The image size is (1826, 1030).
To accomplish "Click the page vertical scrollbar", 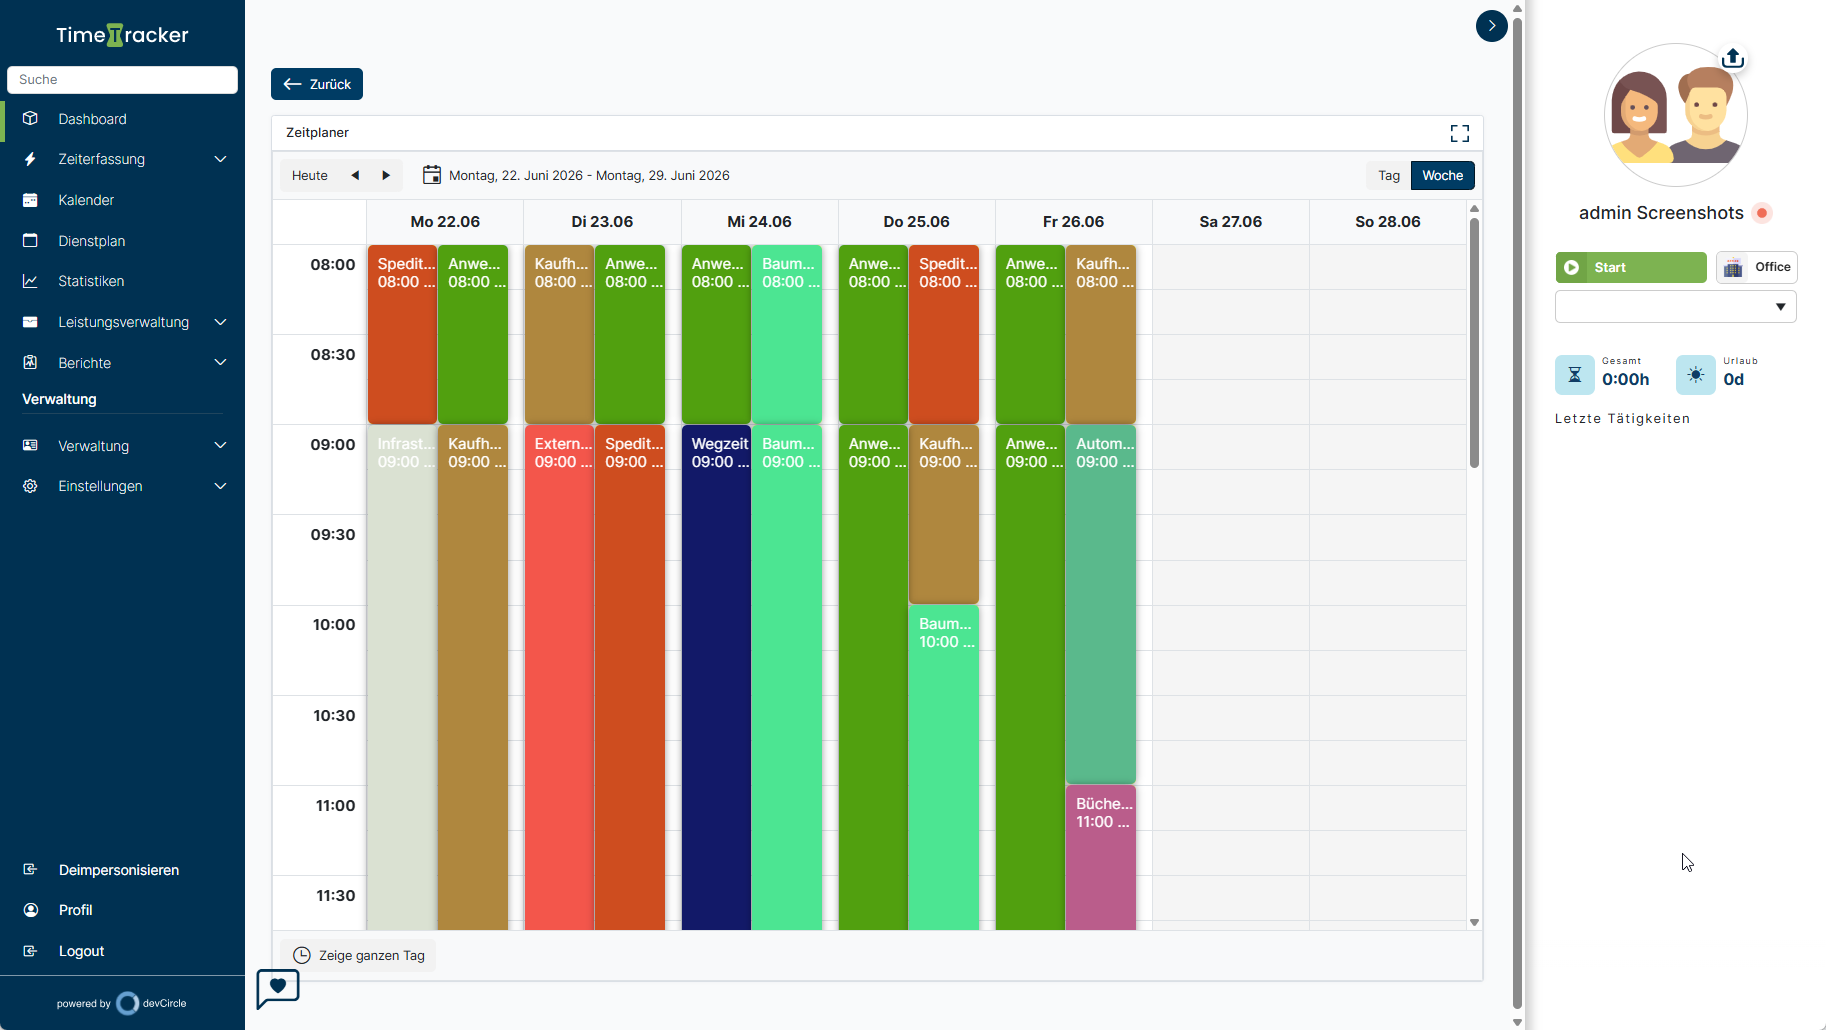I will coord(1517,512).
